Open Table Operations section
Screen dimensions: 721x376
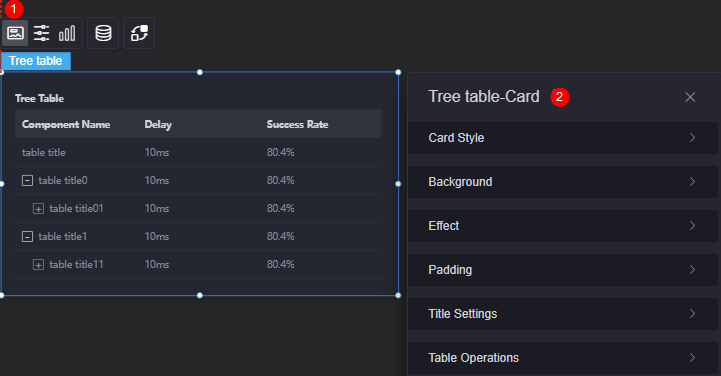point(563,358)
